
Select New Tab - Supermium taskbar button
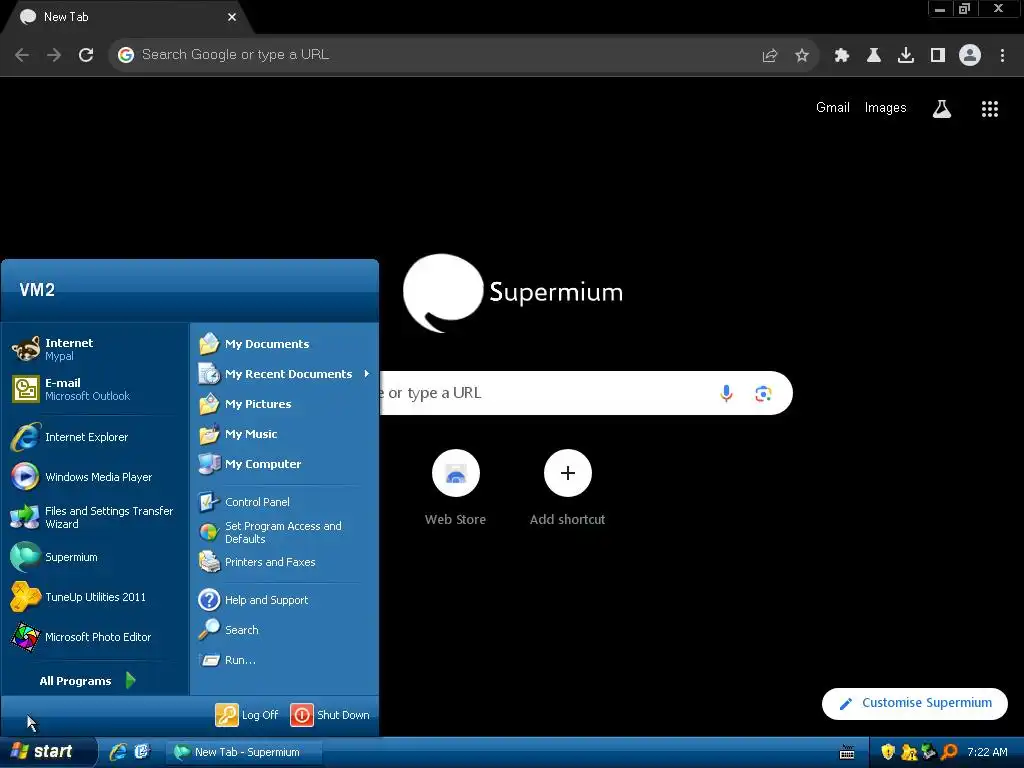(x=242, y=753)
